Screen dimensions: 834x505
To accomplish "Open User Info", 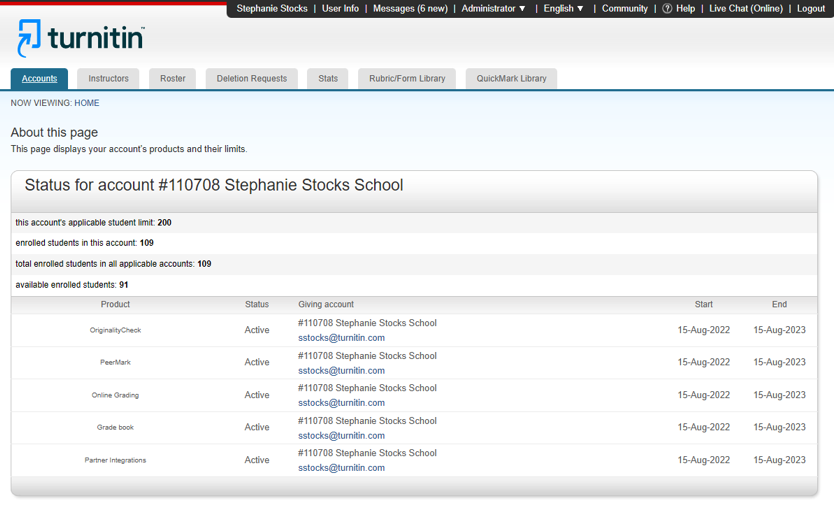I will (x=340, y=9).
